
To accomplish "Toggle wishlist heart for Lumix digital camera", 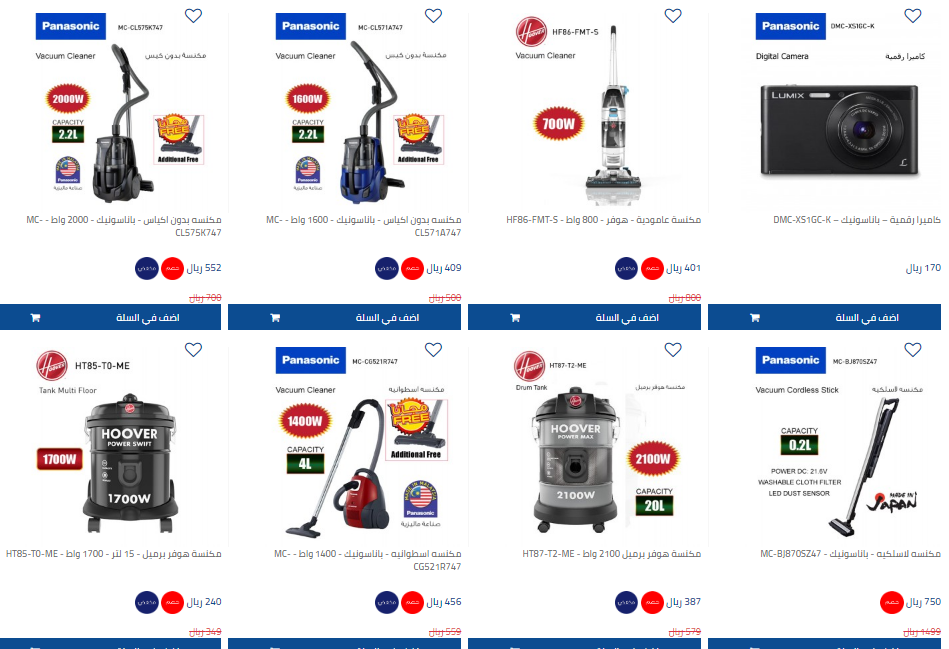I will (913, 16).
